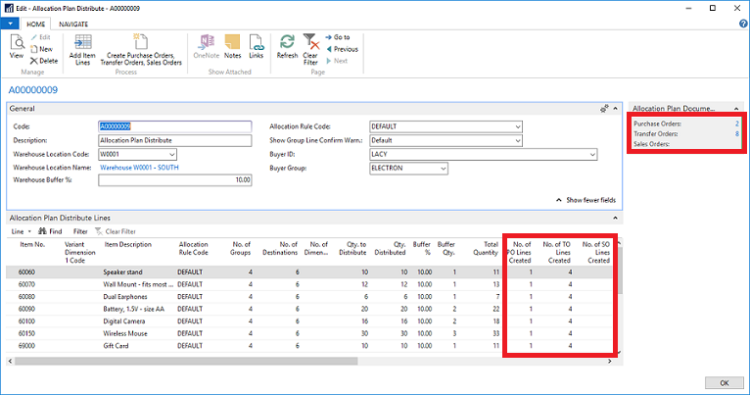Create a New record from ribbon
Viewport: 750px width, 395px height.
42,49
